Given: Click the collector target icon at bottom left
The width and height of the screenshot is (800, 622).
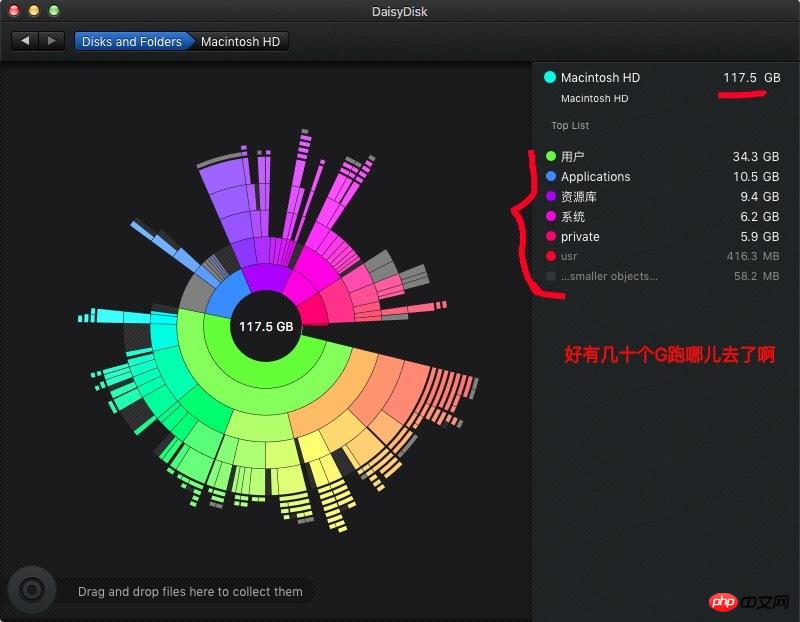Looking at the screenshot, I should [x=32, y=590].
